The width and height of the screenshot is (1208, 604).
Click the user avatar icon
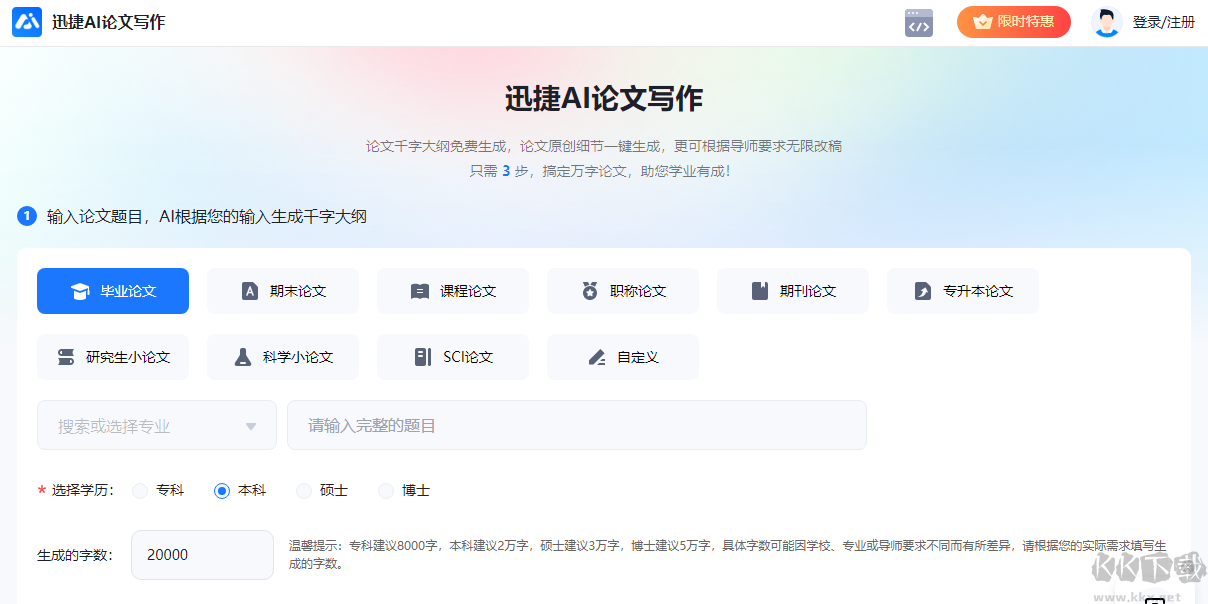(1106, 22)
